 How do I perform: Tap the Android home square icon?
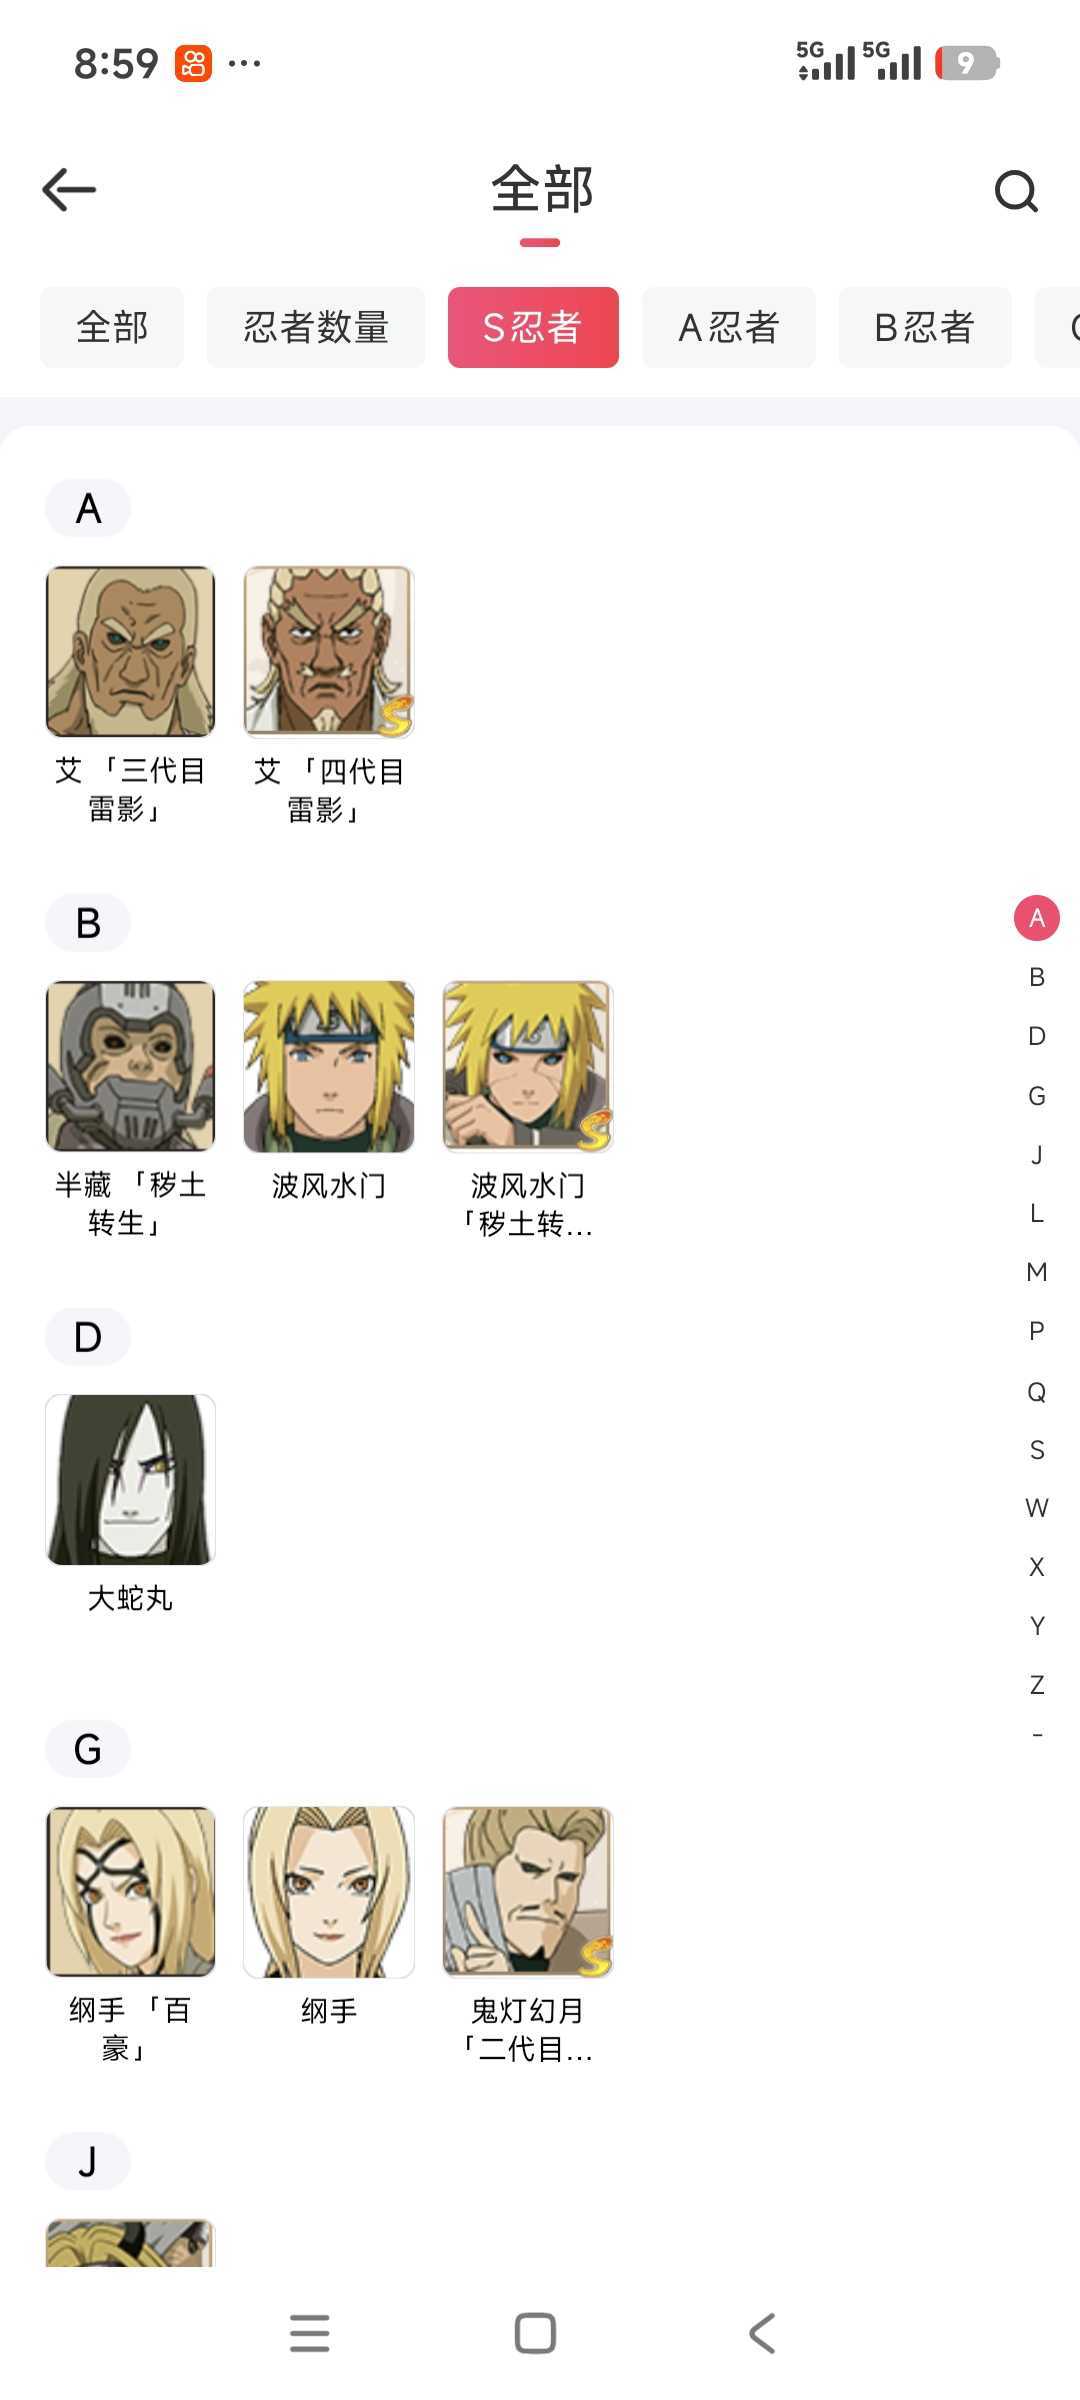pos(535,2333)
